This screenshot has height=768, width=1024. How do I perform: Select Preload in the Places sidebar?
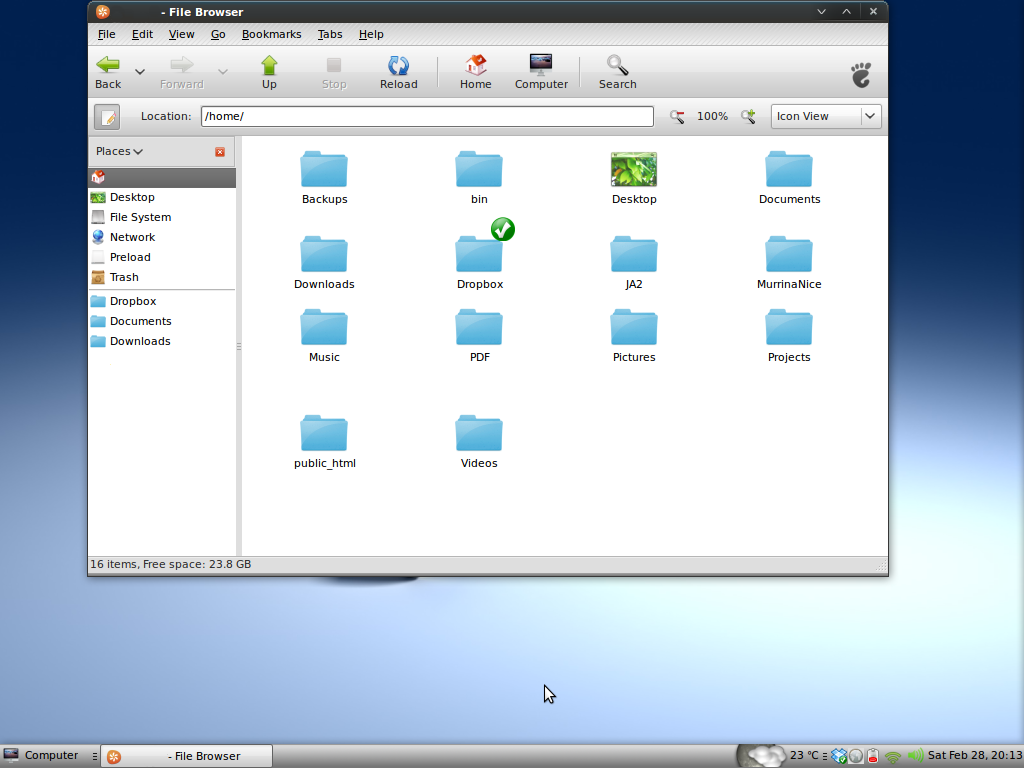point(162,257)
